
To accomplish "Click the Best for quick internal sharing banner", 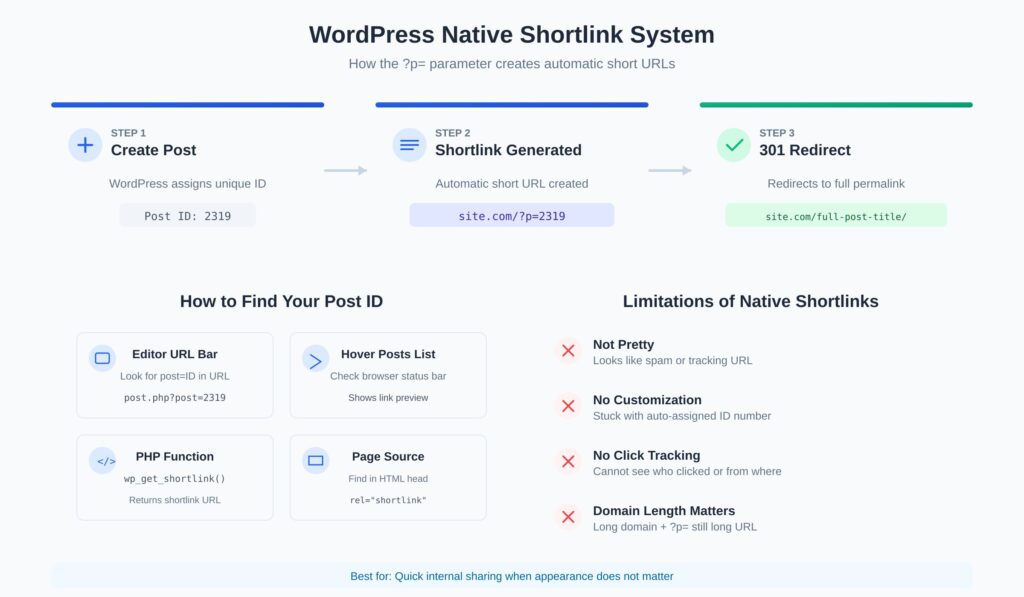I will pyautogui.click(x=511, y=576).
